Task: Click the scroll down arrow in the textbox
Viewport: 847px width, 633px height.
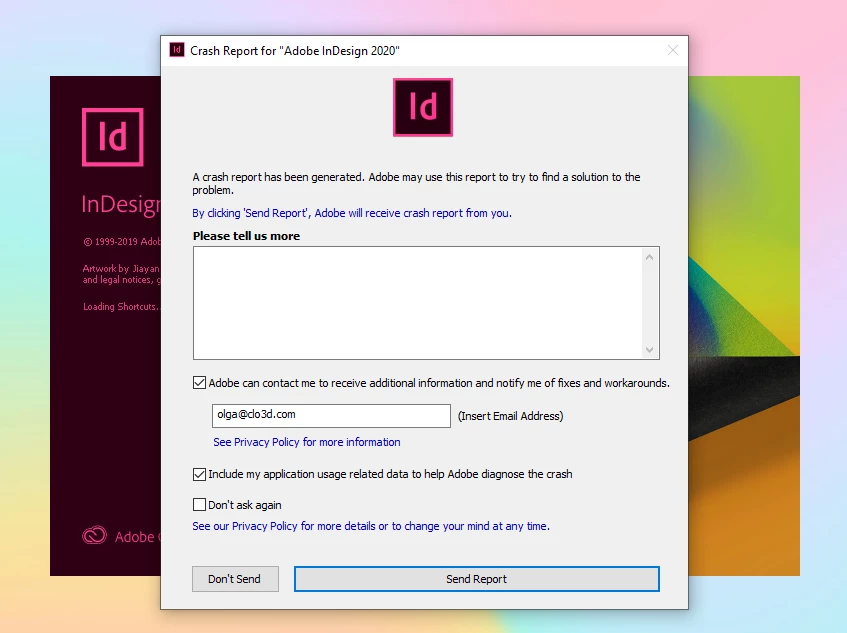Action: (649, 349)
